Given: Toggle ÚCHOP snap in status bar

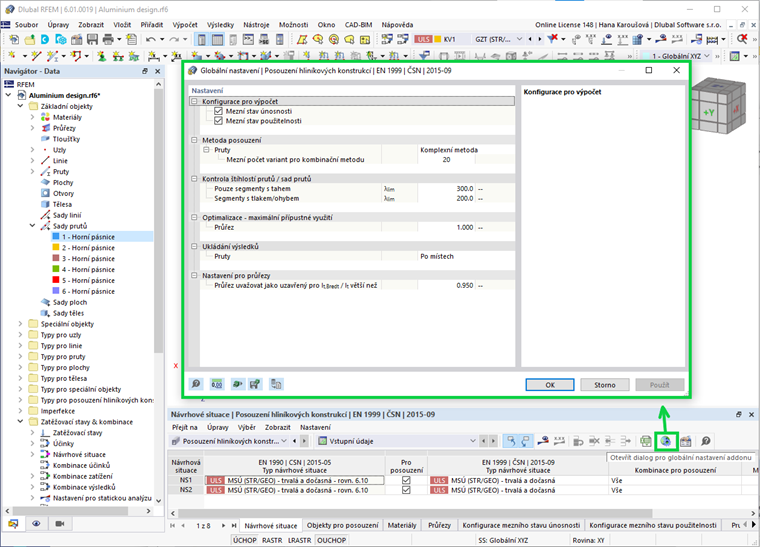Looking at the screenshot, I should (245, 540).
